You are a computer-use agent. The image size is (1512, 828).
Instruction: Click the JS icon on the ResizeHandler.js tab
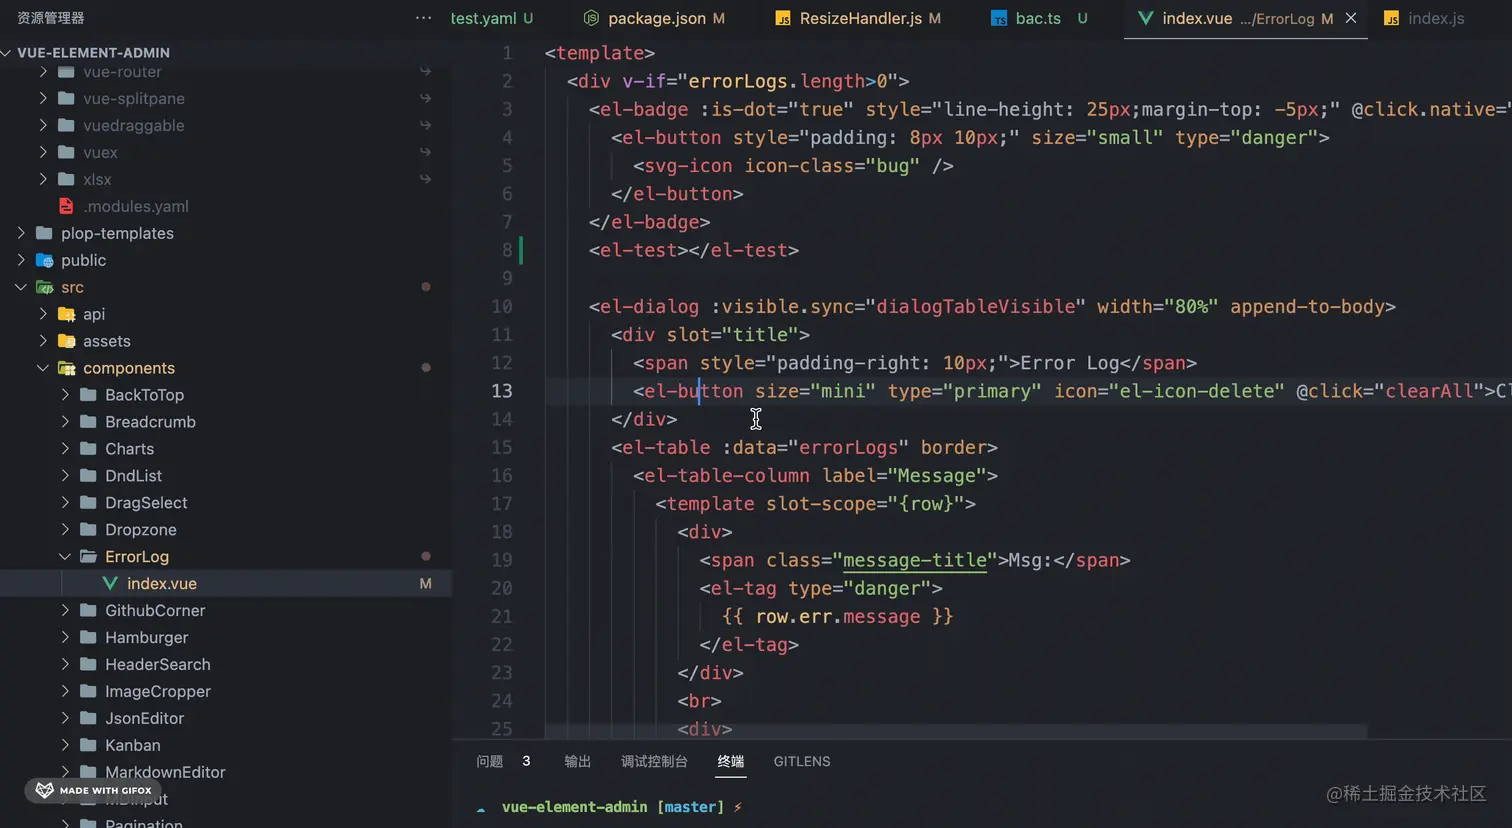(x=783, y=18)
